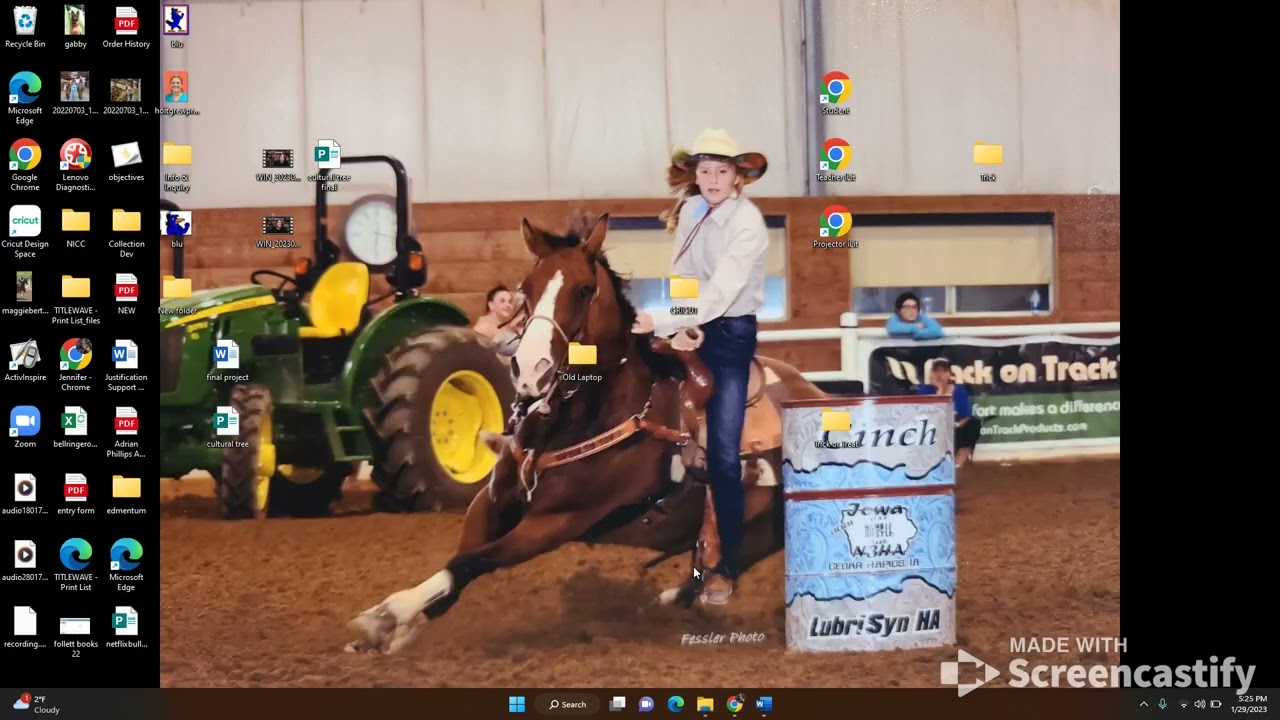Viewport: 1280px width, 720px height.
Task: Open the Wi-Fi network tray icon
Action: 1183,704
